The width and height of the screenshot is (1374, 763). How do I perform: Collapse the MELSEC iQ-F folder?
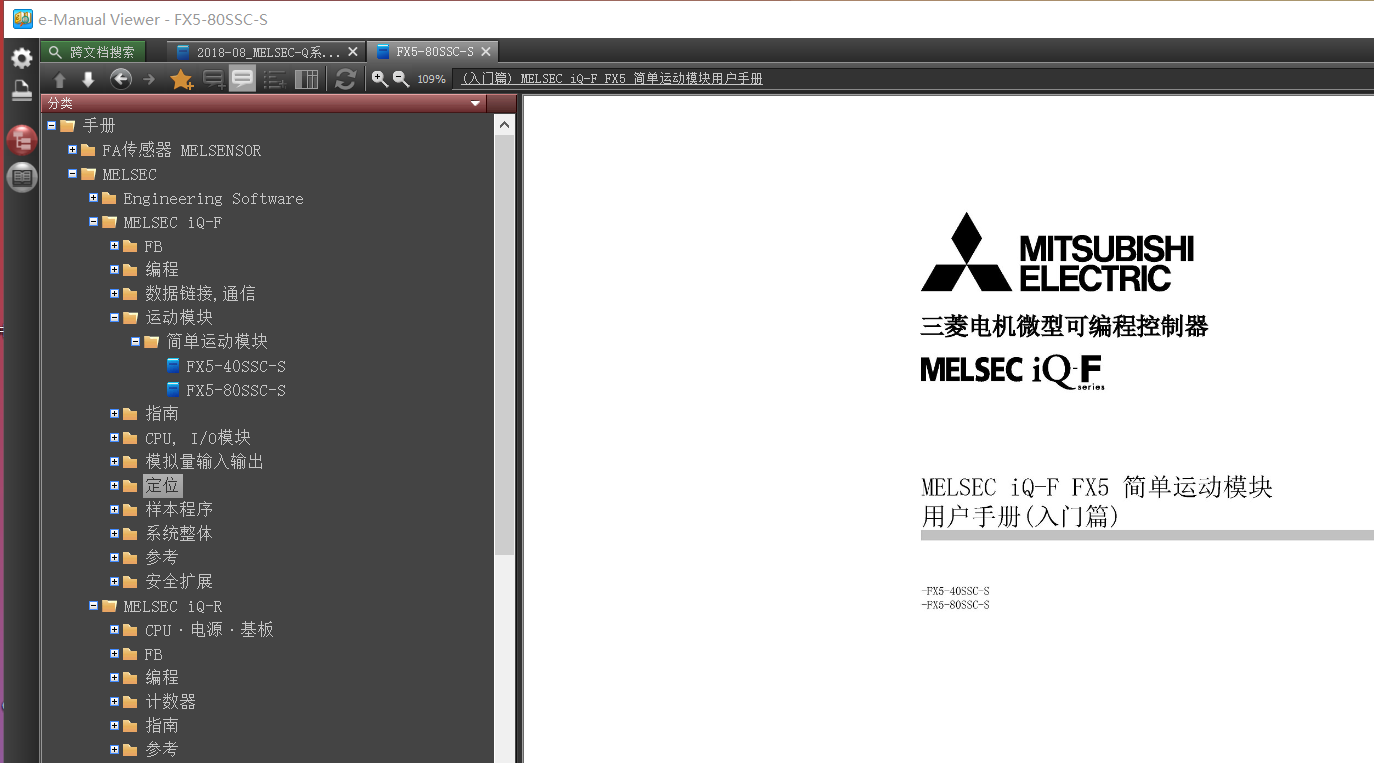pos(94,222)
